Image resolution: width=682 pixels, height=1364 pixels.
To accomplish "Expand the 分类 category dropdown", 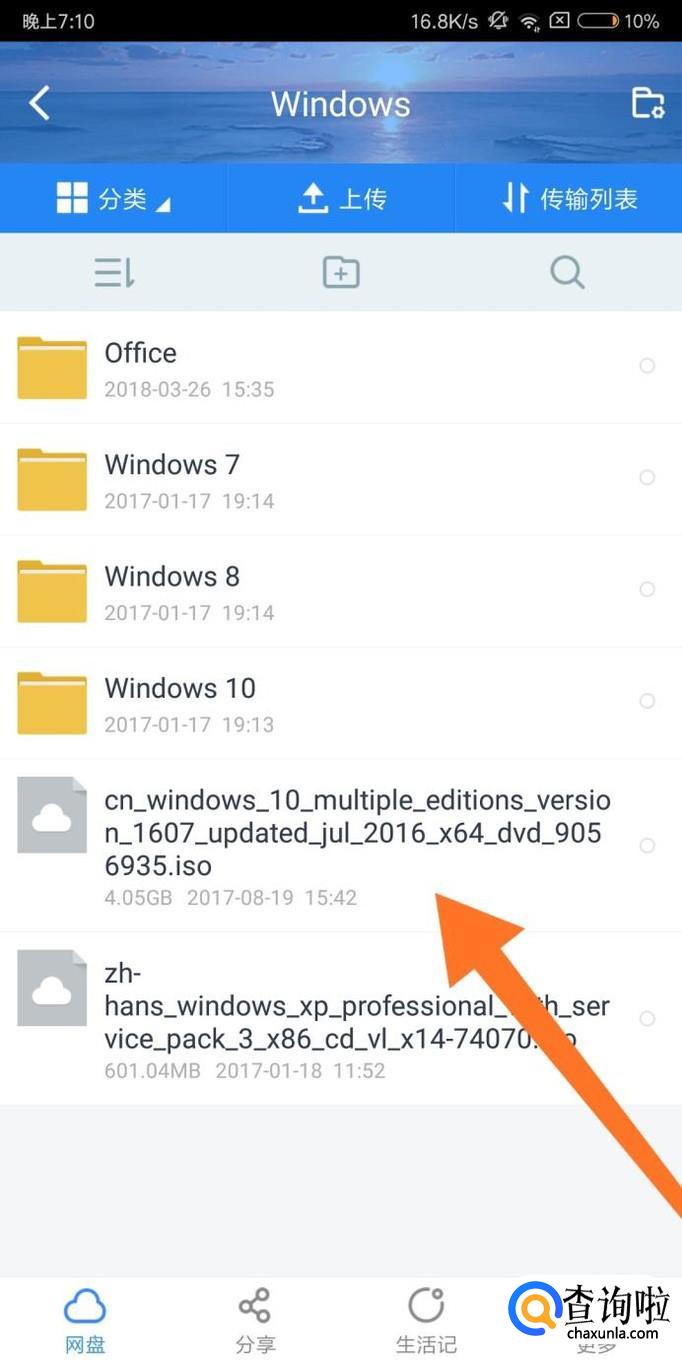I will click(x=113, y=199).
